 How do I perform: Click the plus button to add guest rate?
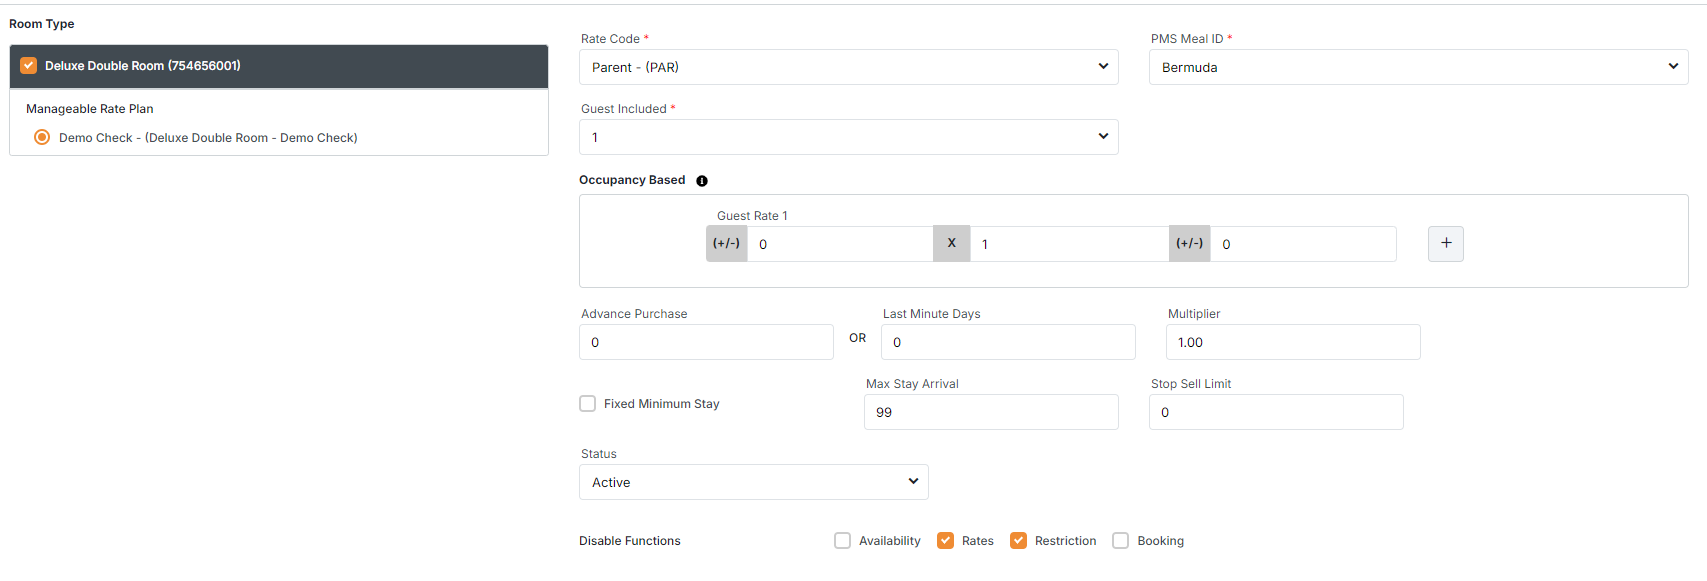click(x=1445, y=244)
